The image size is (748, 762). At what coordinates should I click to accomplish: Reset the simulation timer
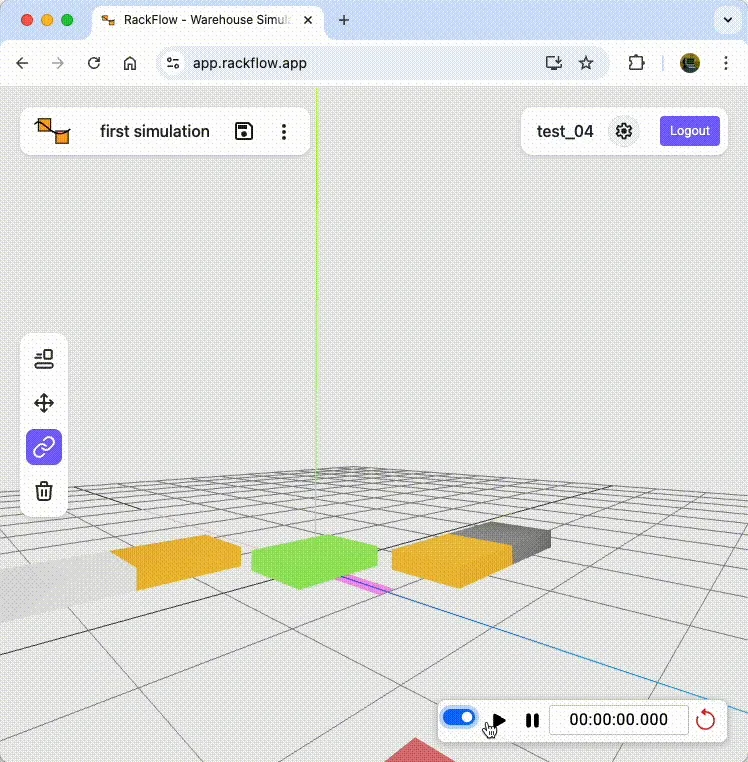[x=705, y=720]
